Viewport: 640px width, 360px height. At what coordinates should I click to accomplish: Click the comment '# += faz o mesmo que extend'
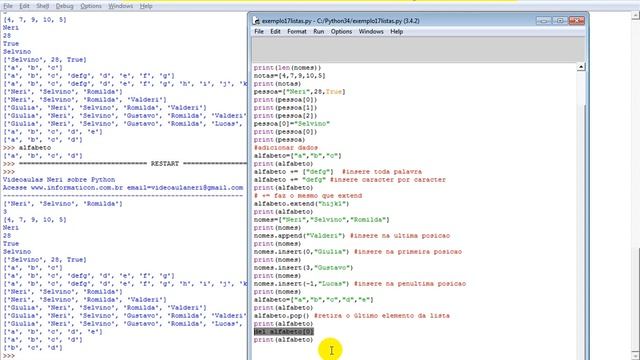[307, 196]
